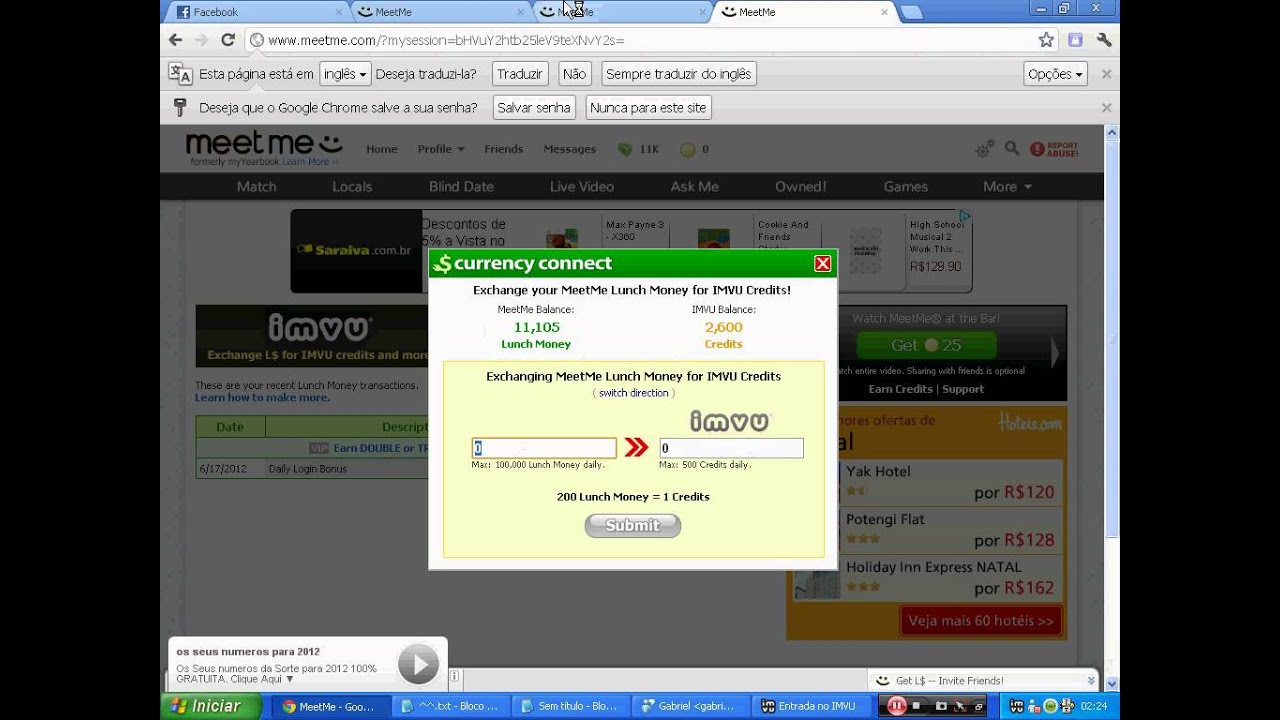Open the new tab button

tap(910, 12)
